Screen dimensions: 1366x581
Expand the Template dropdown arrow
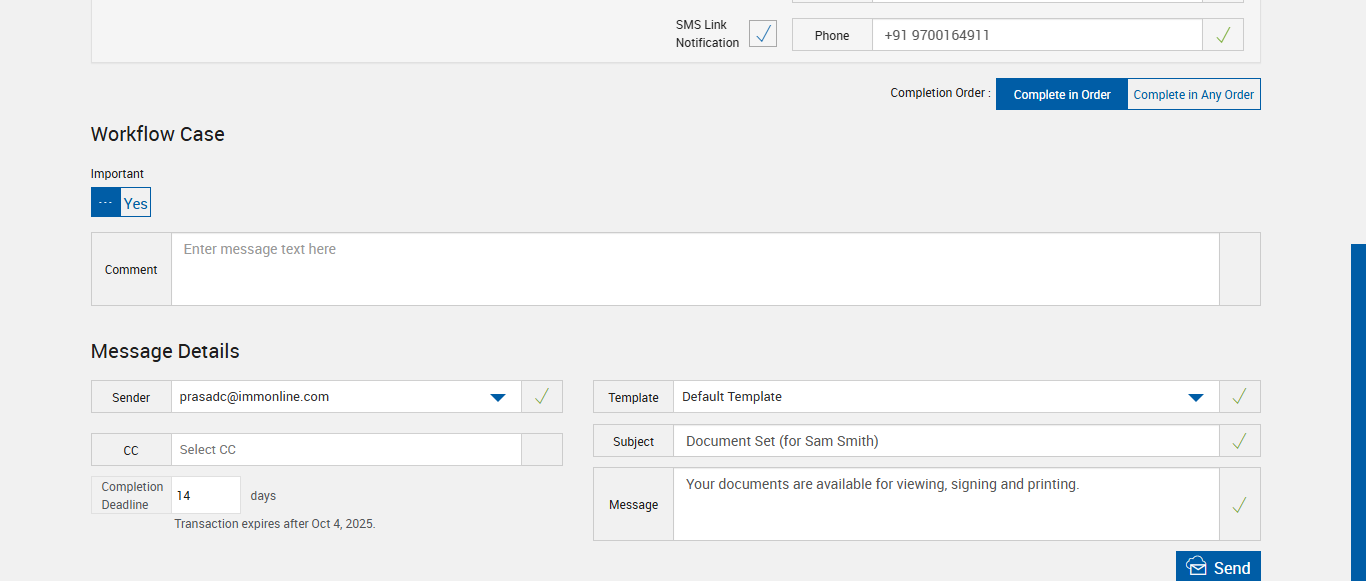(1195, 397)
